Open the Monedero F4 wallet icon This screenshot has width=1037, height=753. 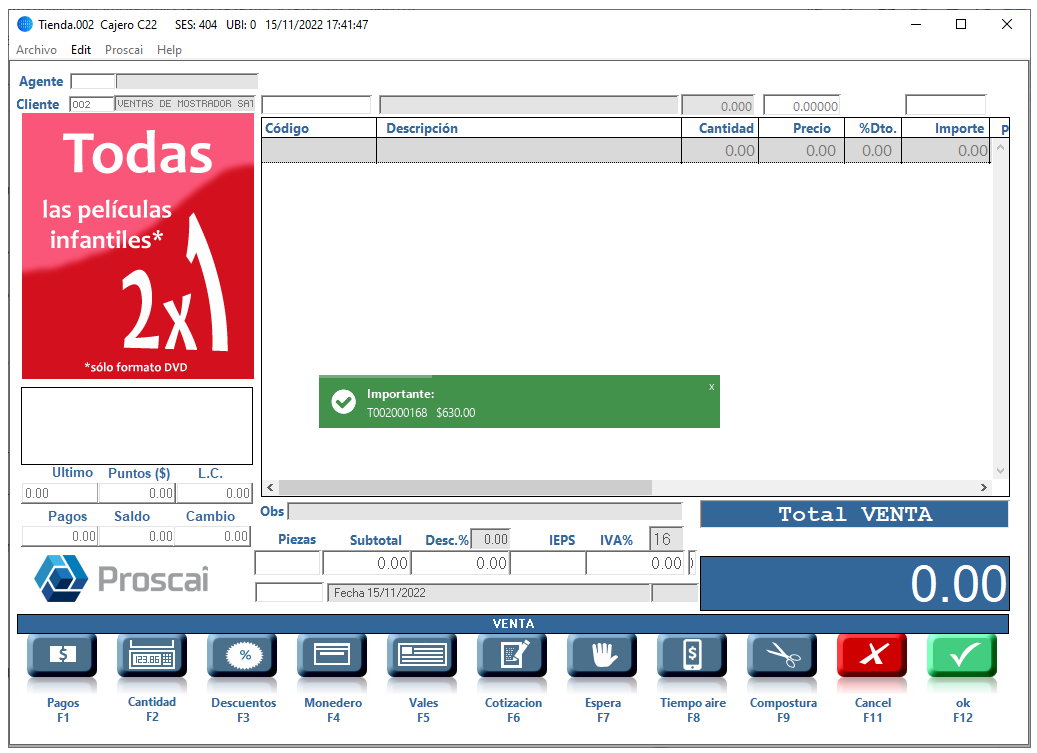[x=332, y=656]
